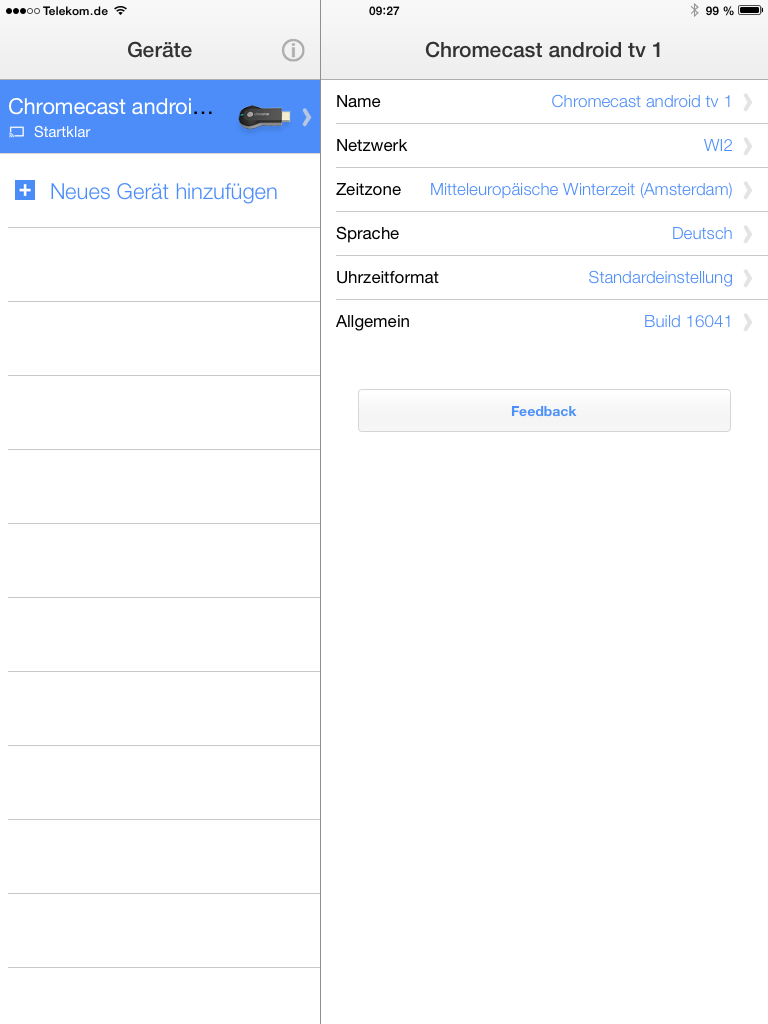
Task: Click the Wi-Fi signal icon
Action: coord(120,10)
